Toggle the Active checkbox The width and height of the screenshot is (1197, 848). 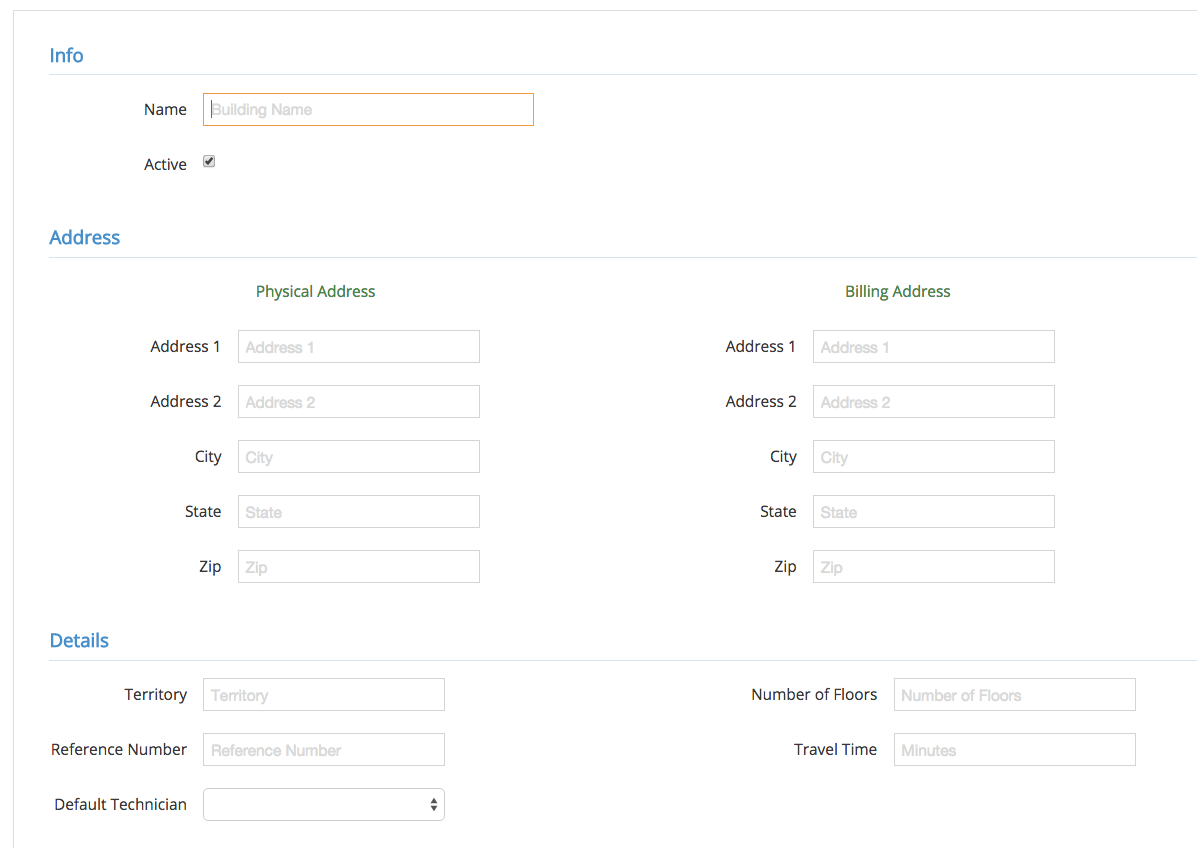pyautogui.click(x=209, y=161)
